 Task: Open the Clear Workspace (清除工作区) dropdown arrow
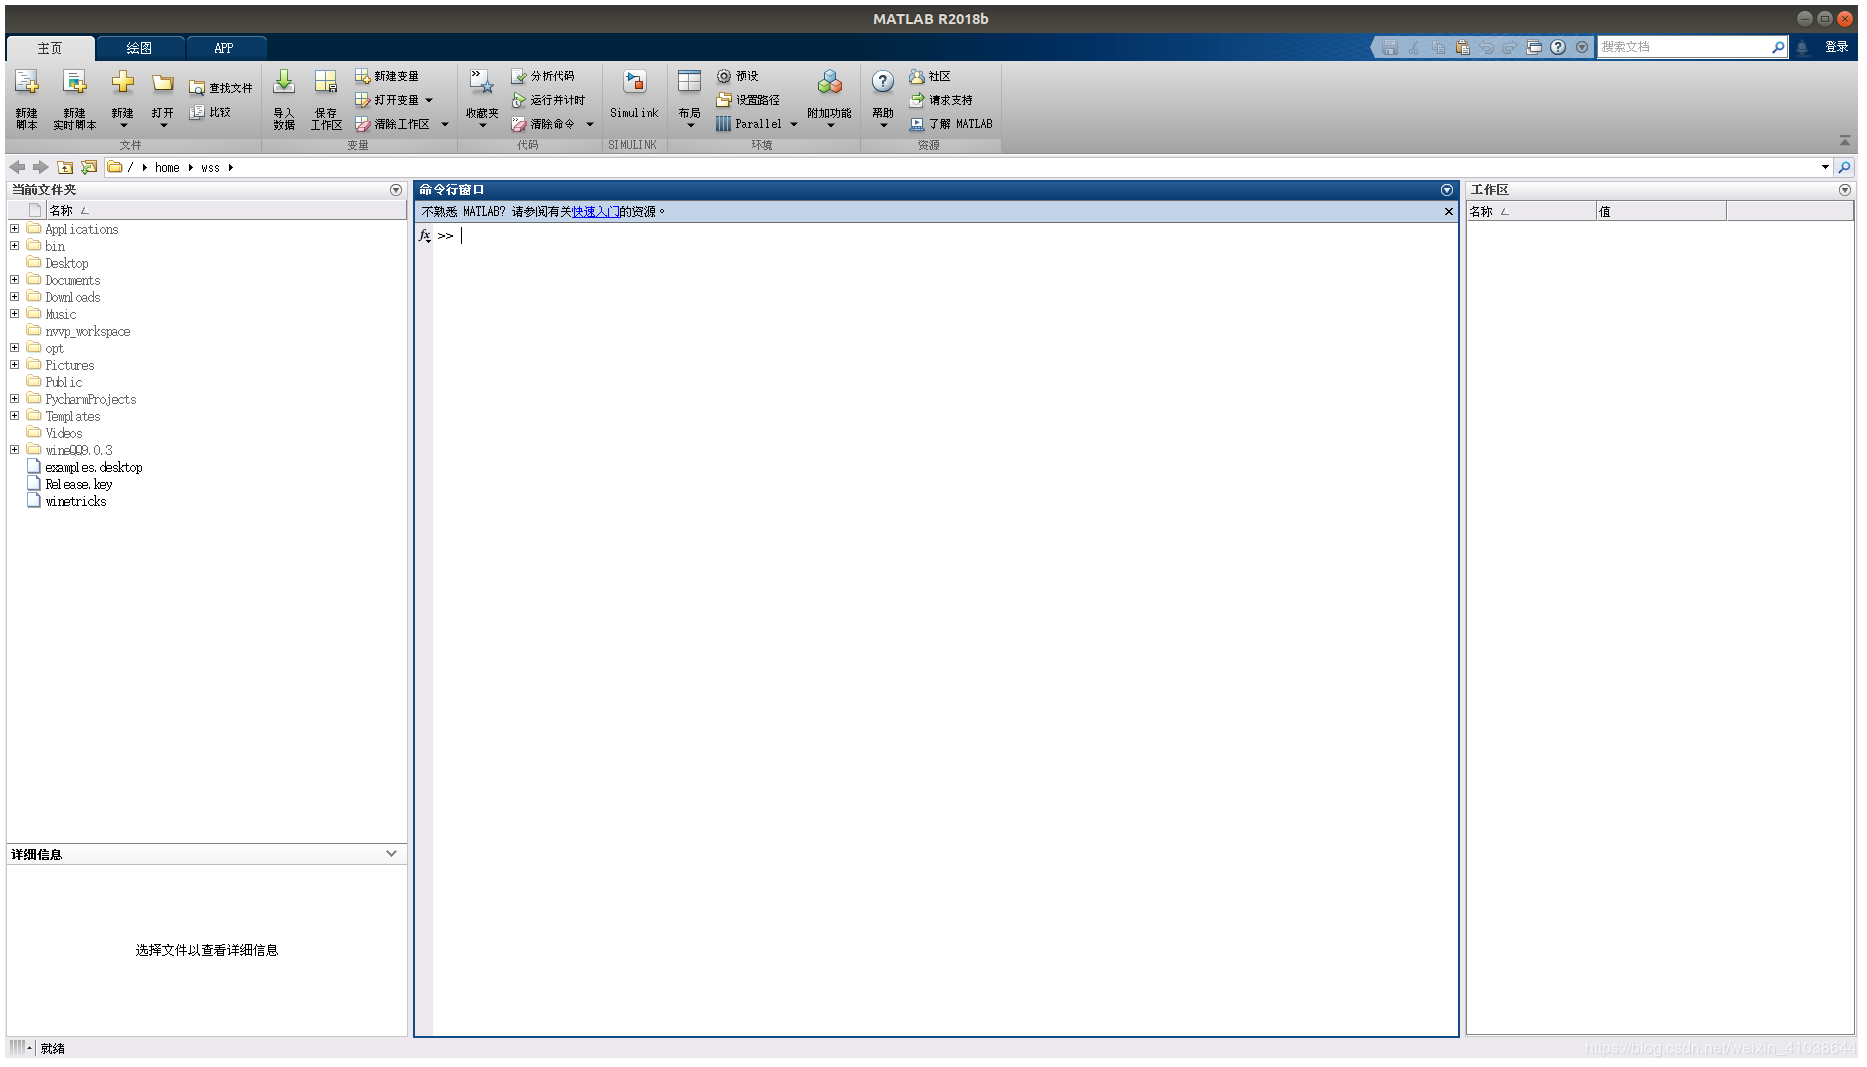point(445,124)
